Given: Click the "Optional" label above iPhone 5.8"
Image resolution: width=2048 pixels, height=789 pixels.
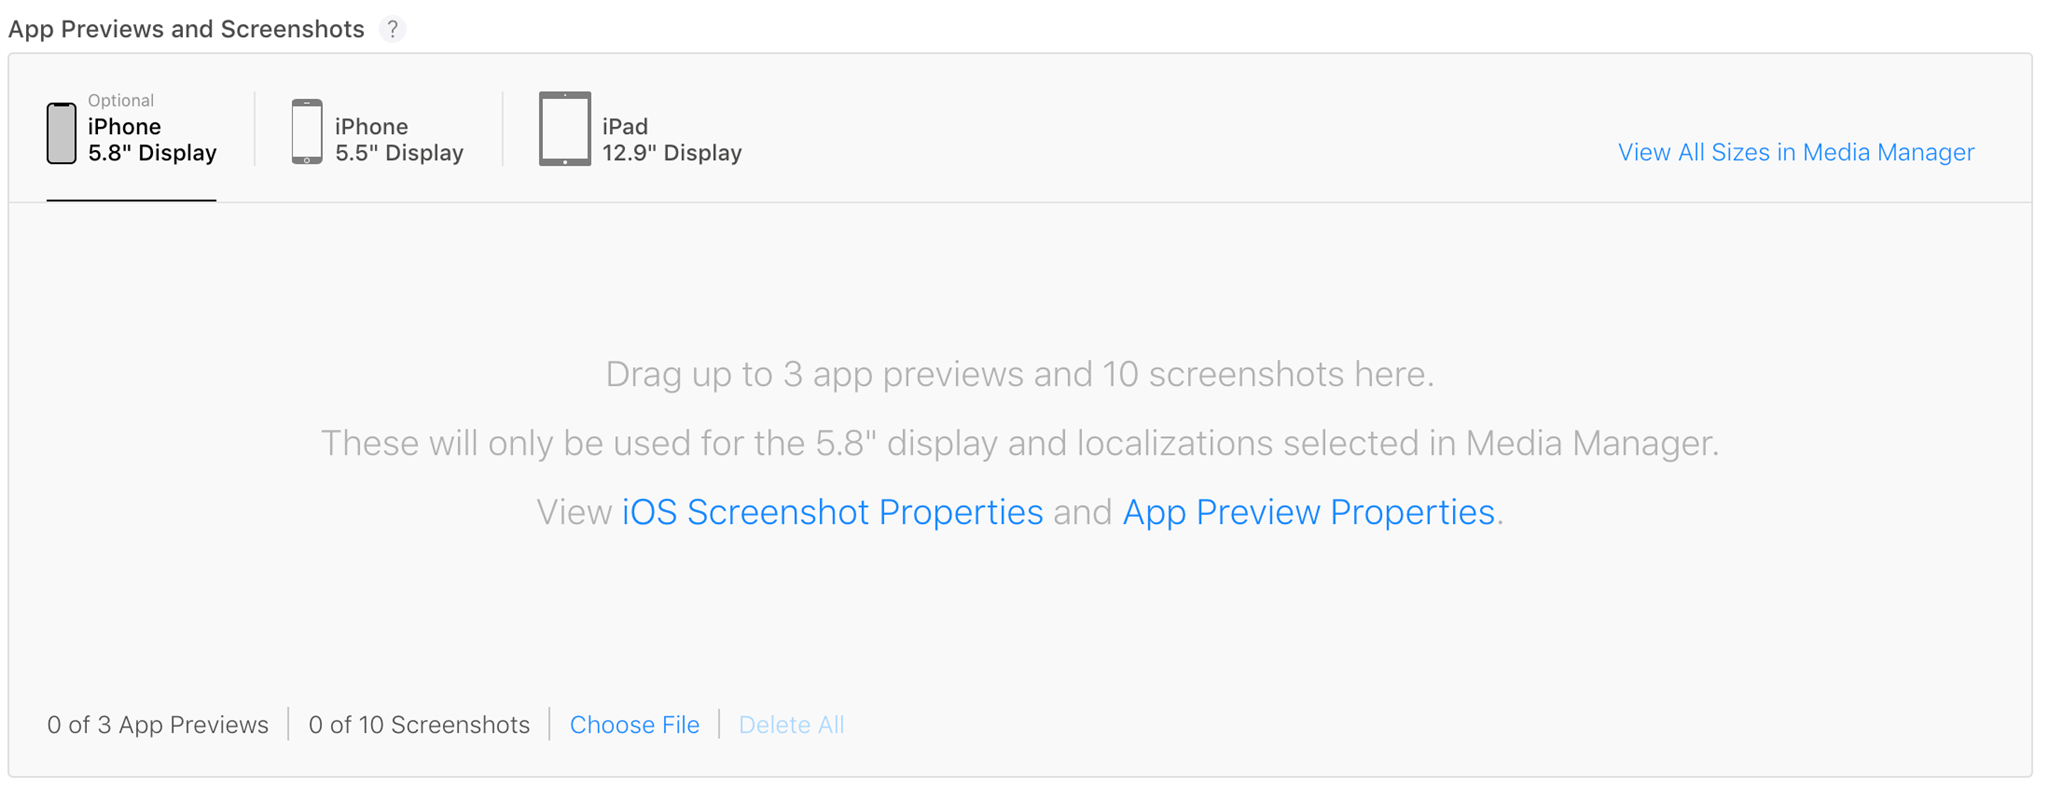Looking at the screenshot, I should pos(121,100).
